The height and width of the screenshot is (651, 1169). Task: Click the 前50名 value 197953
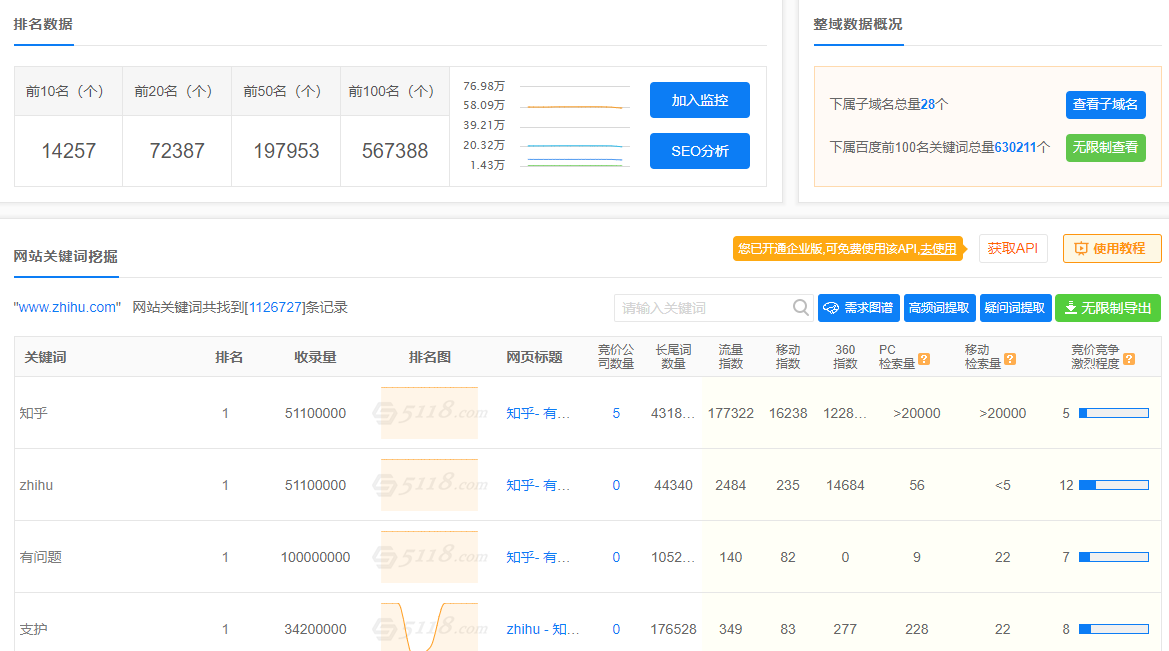click(286, 151)
